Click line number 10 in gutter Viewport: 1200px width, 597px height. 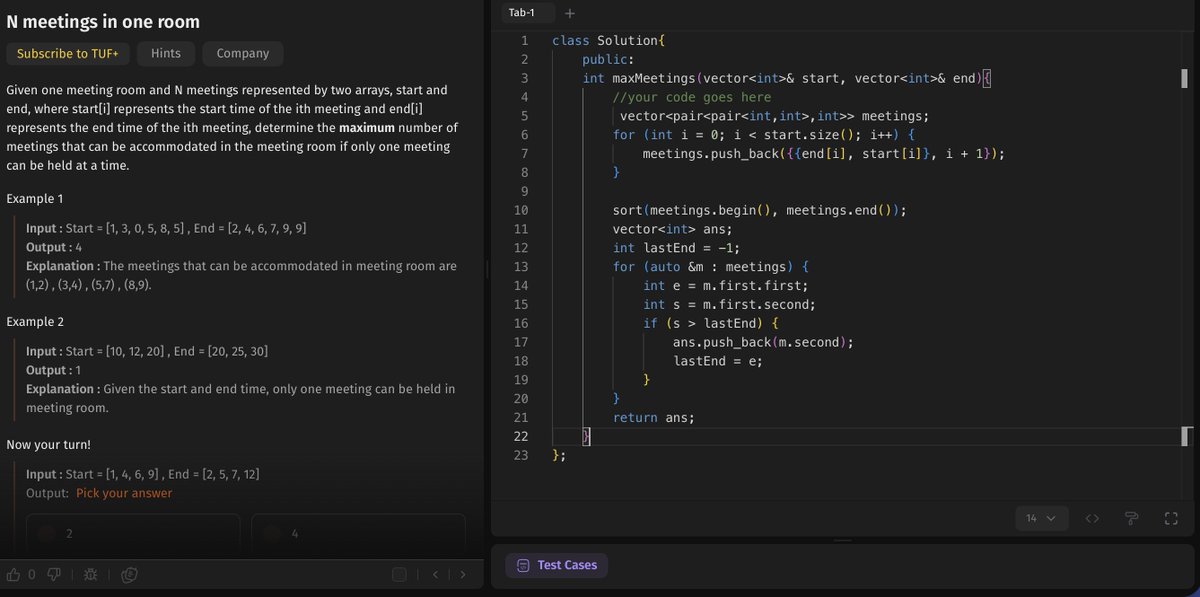[x=519, y=210]
